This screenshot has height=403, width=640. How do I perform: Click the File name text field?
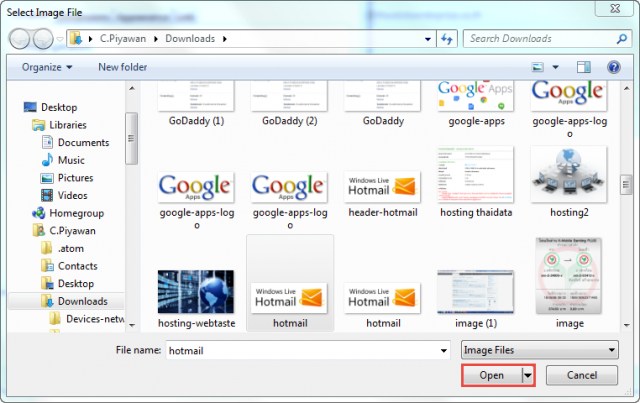coord(302,350)
